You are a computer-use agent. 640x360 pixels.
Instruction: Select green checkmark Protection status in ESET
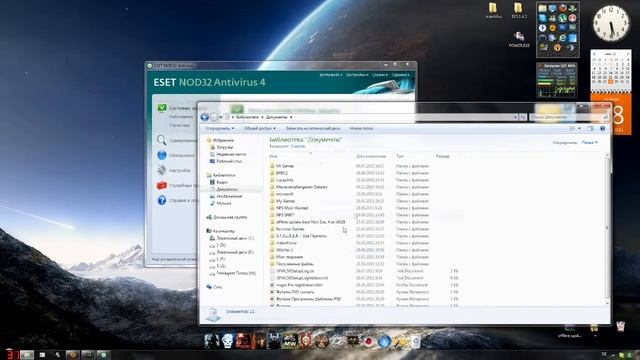point(162,108)
